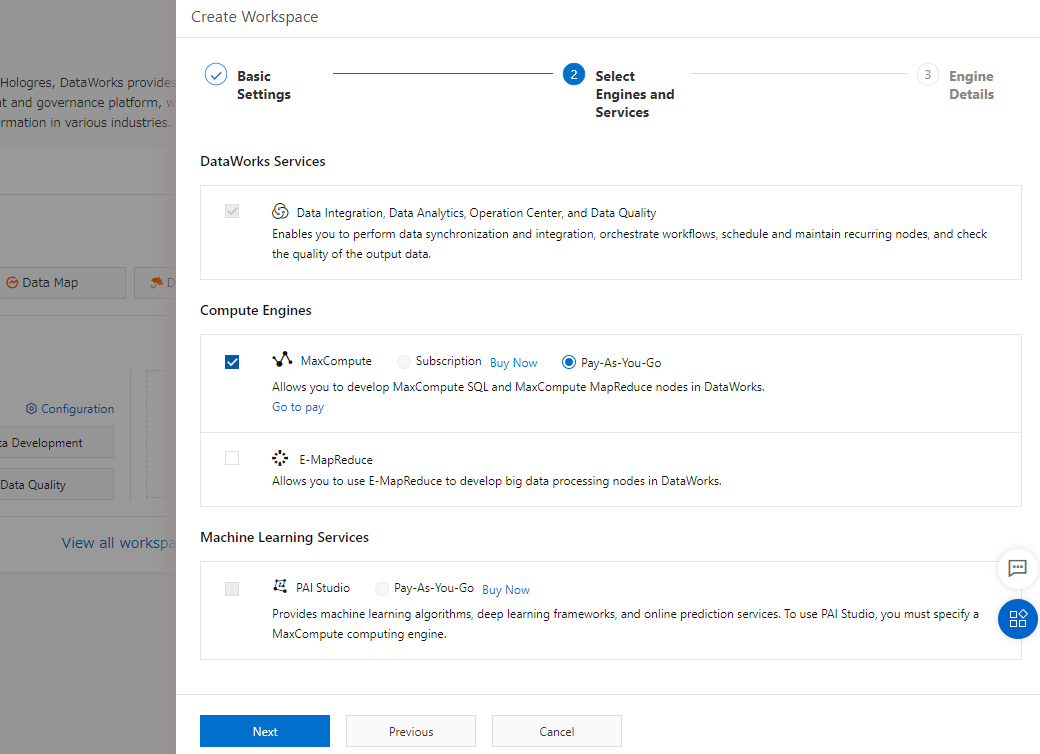Select the Subscription radio button for MaxCompute
Screen dimensions: 1040x754
coord(403,362)
